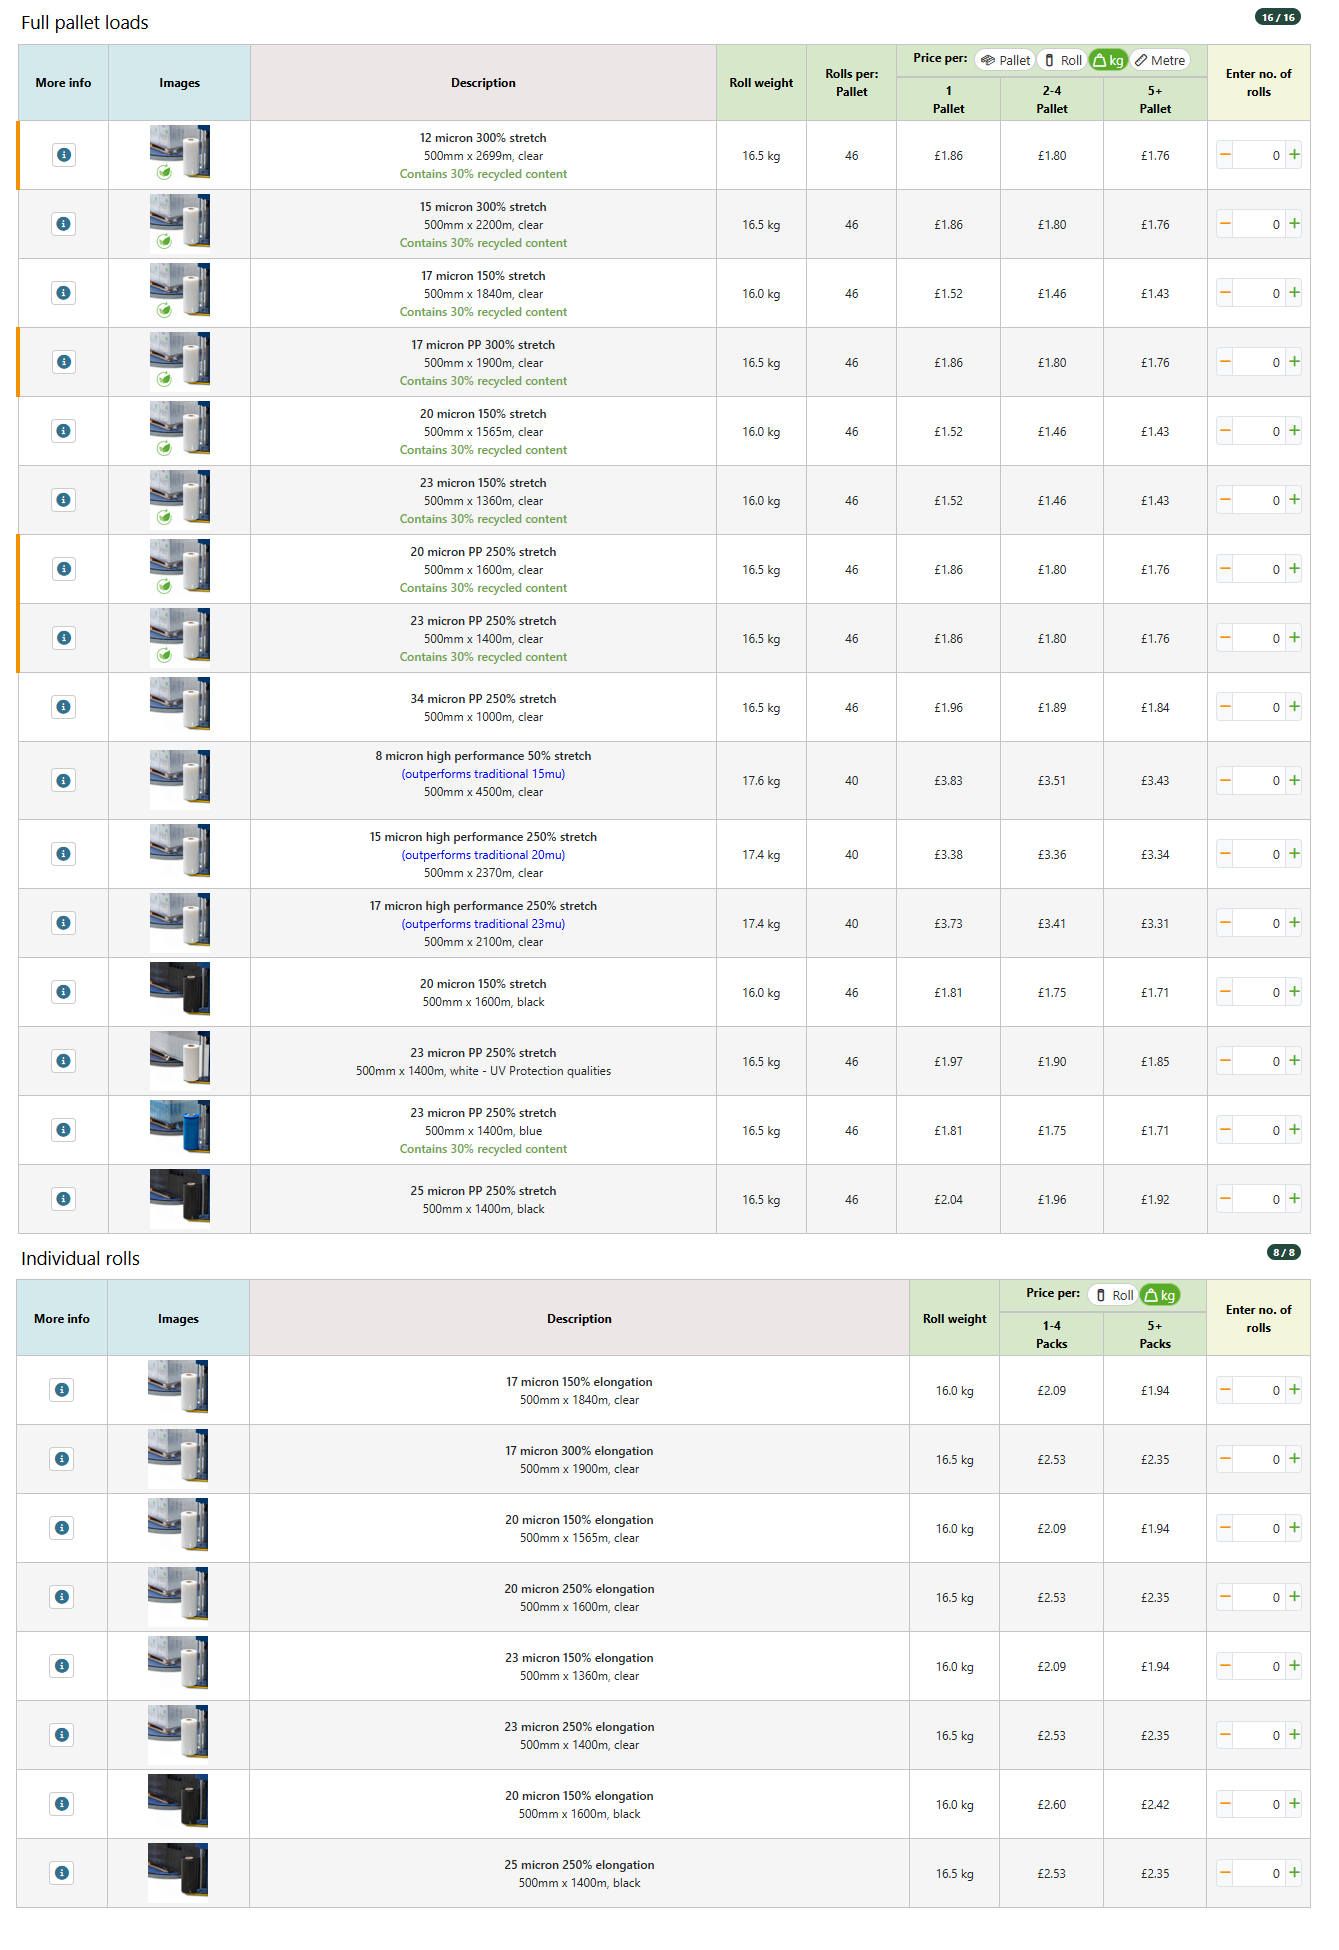Open info for 8 micron high performance row
The height and width of the screenshot is (1950, 1339).
(63, 781)
